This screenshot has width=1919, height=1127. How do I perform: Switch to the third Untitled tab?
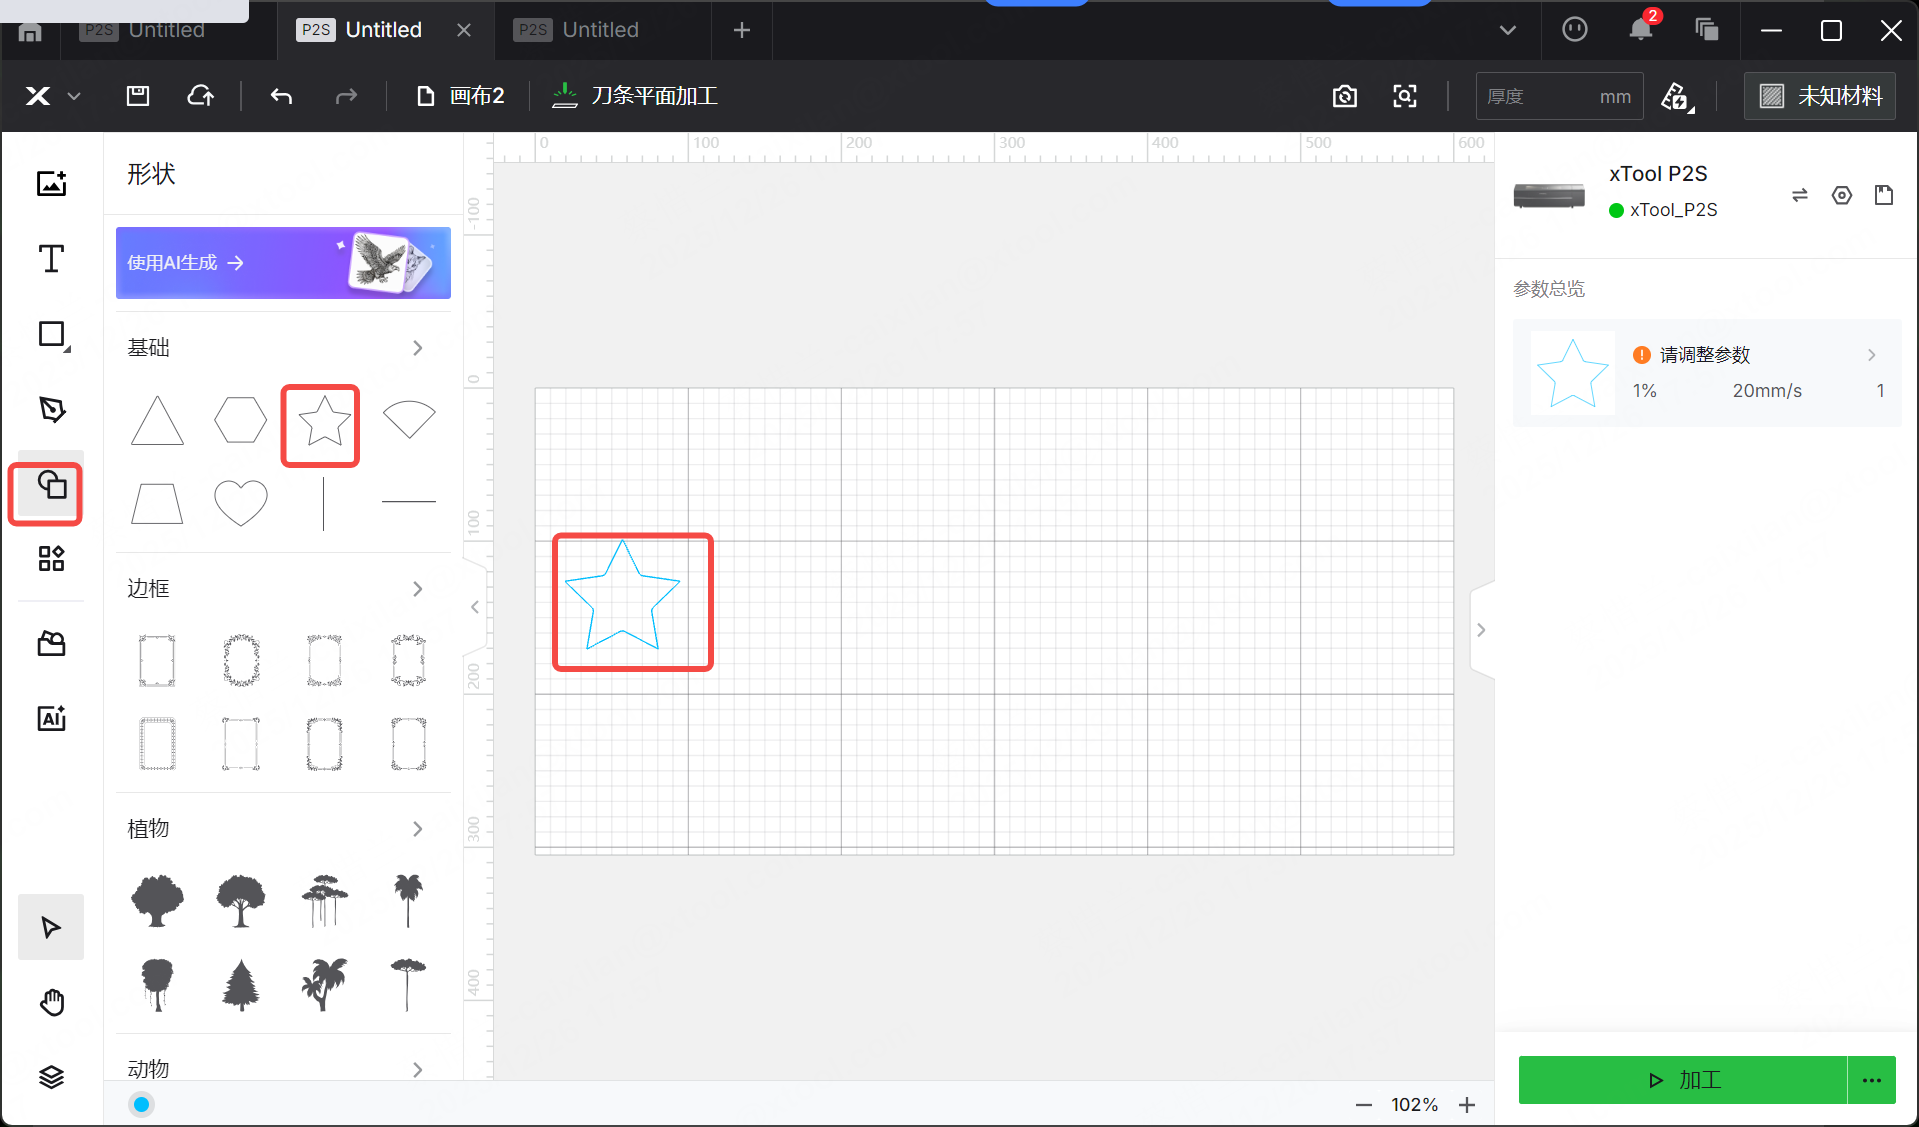coord(600,30)
